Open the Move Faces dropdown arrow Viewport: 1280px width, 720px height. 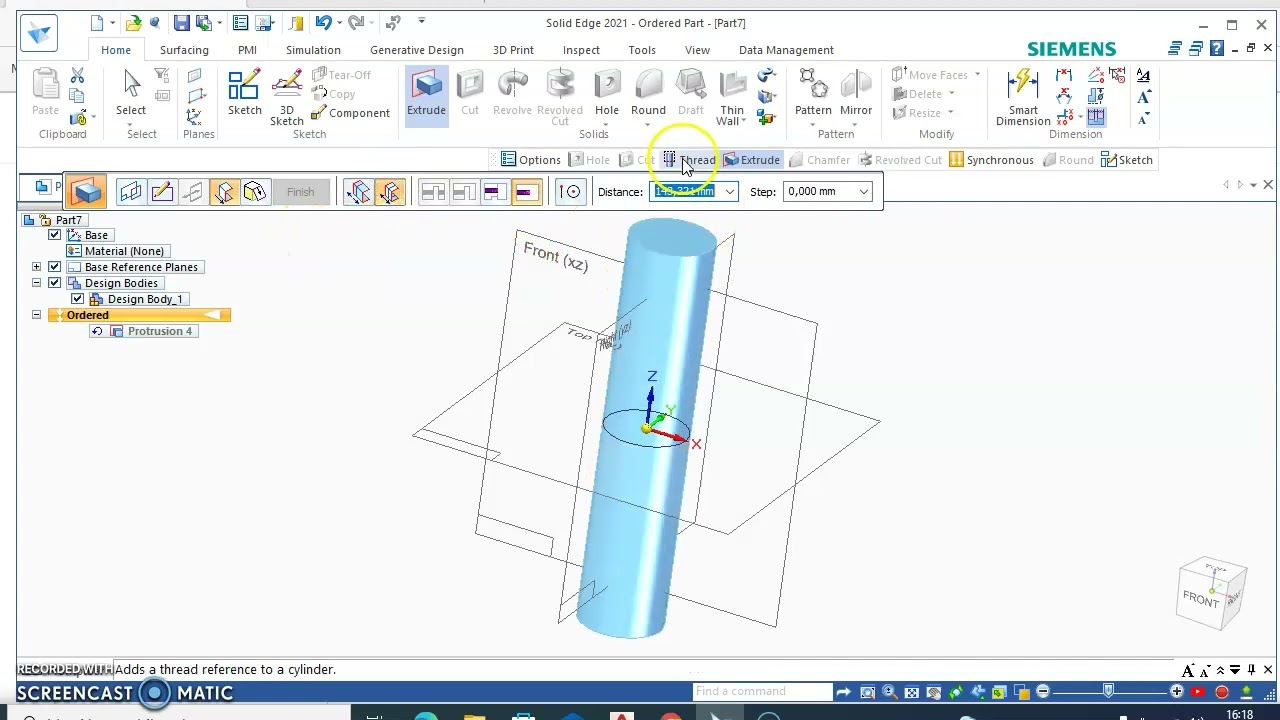[977, 75]
